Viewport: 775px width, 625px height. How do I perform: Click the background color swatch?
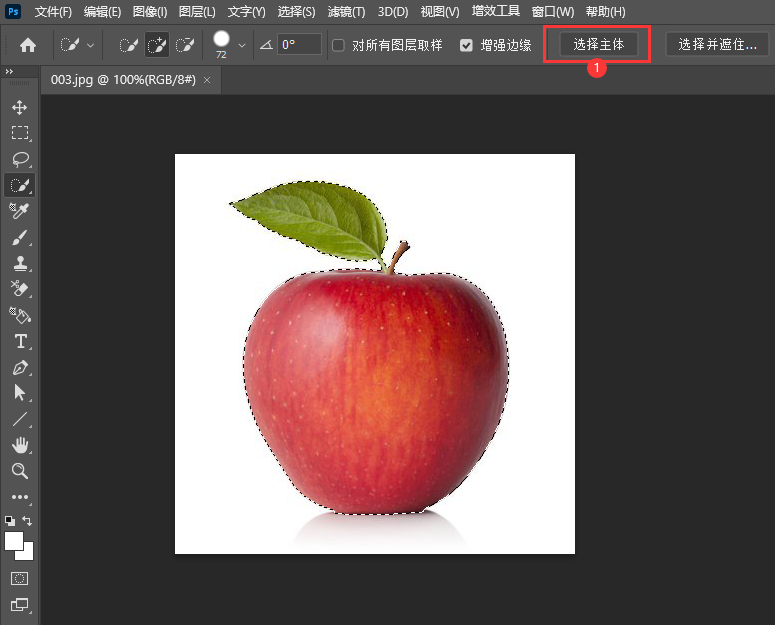(x=28, y=553)
